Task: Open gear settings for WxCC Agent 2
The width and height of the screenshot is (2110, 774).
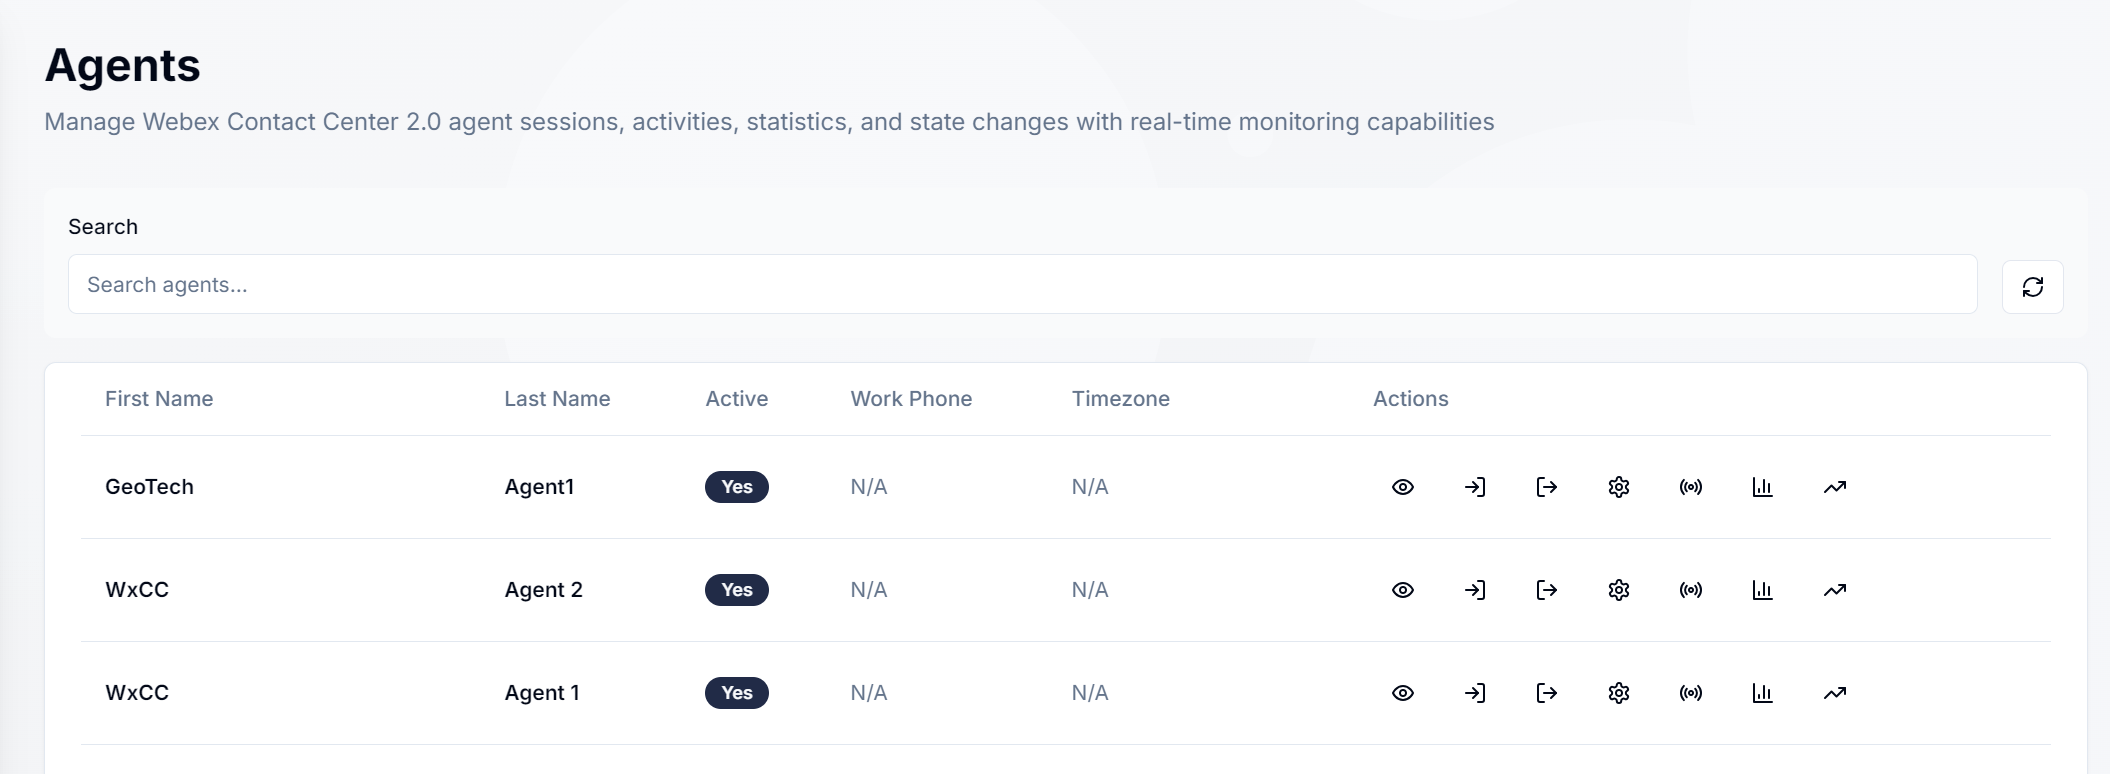Action: (1619, 590)
